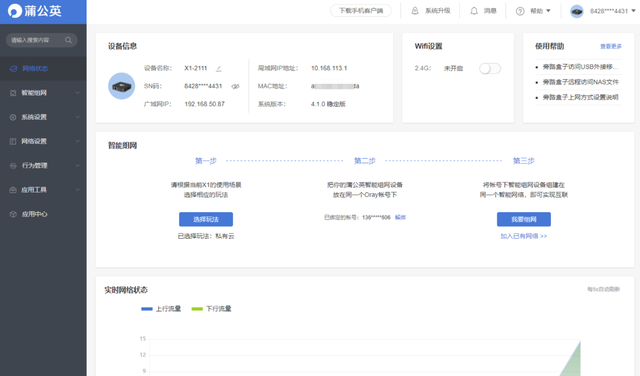Screen dimensions: 640x376
Task: Enable the 2.4G Wifi switch
Action: coord(490,69)
